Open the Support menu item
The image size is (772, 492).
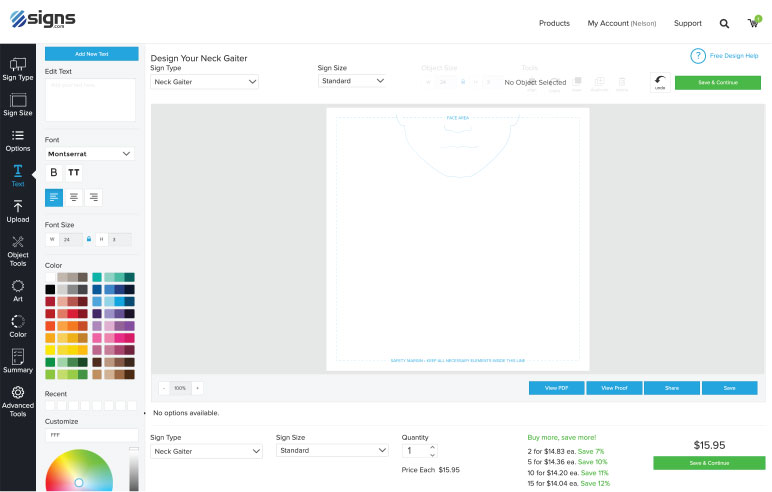pos(687,23)
